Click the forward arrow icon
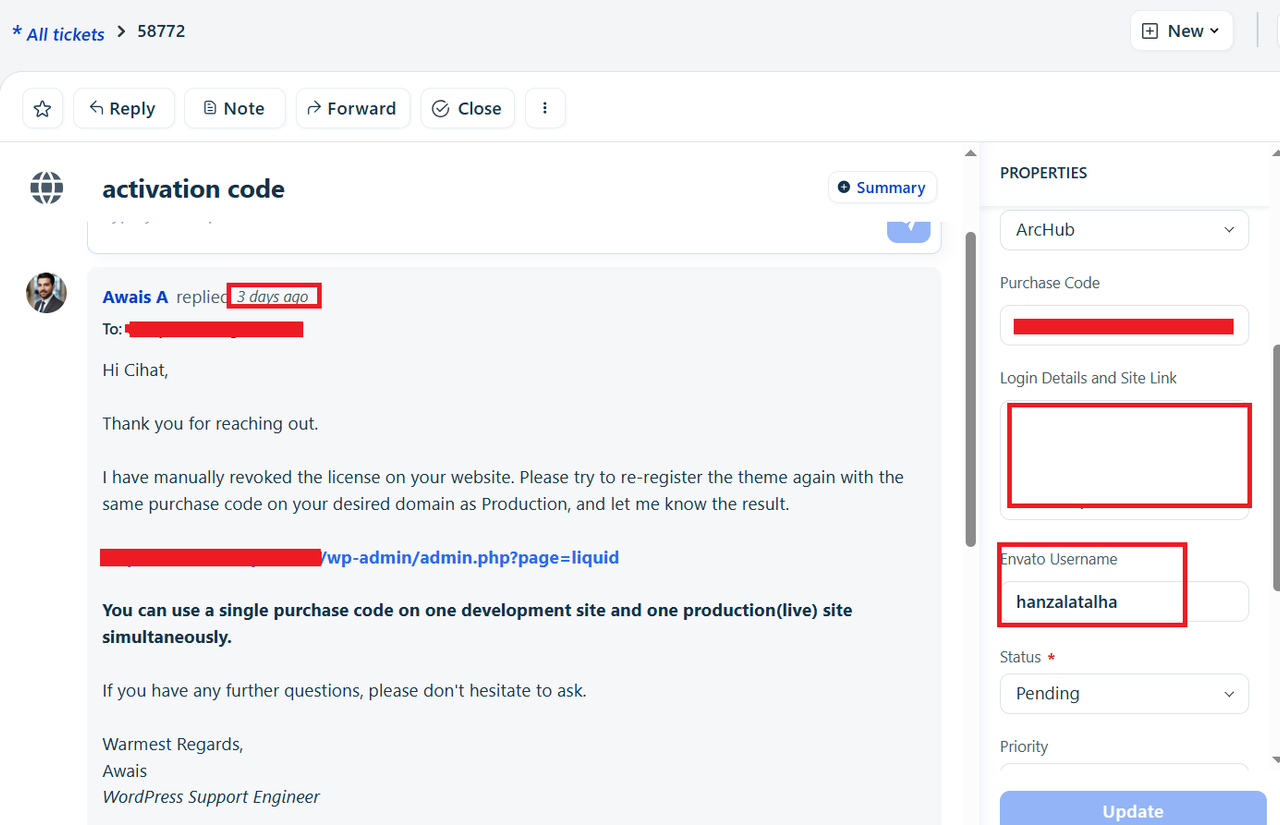Screen dimensions: 1280x825 pyautogui.click(x=314, y=108)
